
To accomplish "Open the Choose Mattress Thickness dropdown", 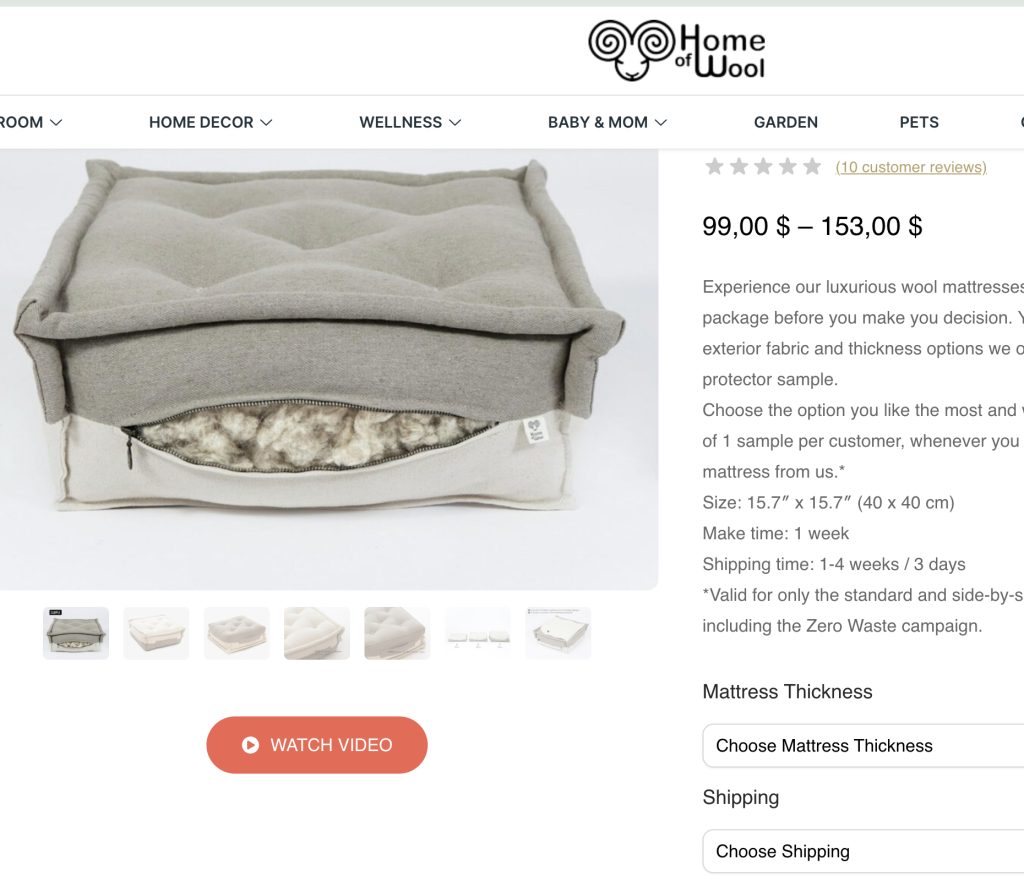I will pyautogui.click(x=863, y=745).
